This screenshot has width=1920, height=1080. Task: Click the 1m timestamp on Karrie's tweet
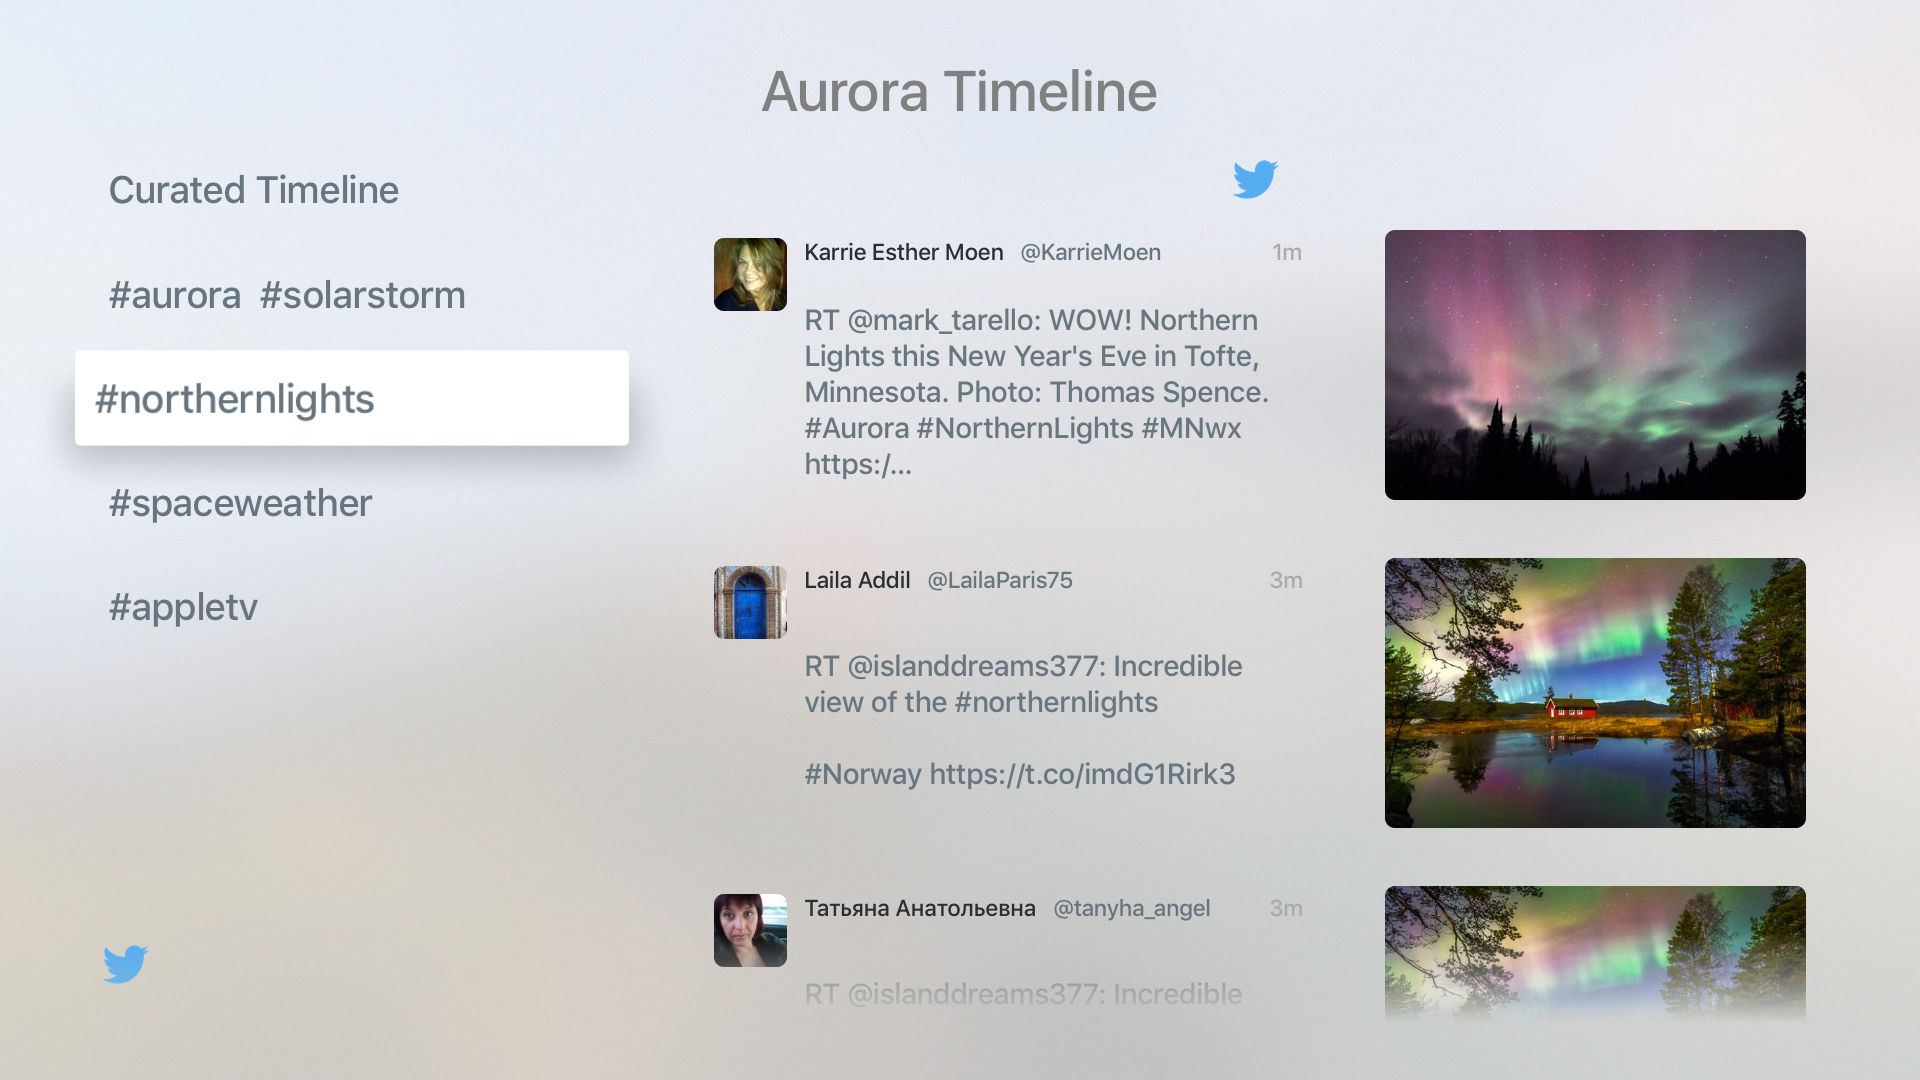1286,252
